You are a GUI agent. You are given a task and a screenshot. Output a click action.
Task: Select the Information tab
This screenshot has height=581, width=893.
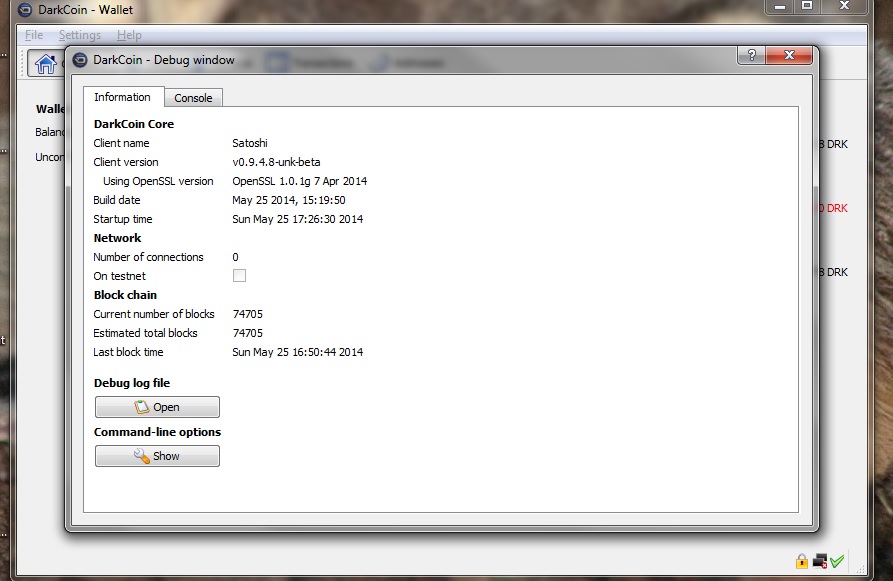pyautogui.click(x=122, y=97)
